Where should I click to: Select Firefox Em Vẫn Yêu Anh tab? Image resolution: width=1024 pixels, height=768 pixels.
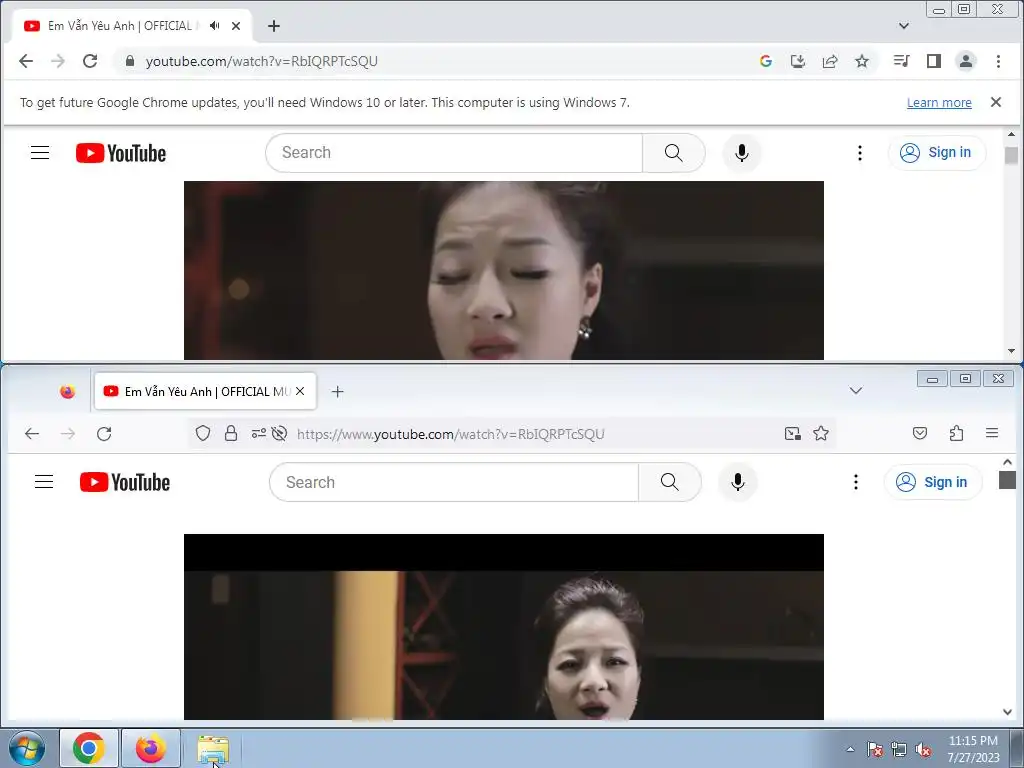[x=205, y=391]
